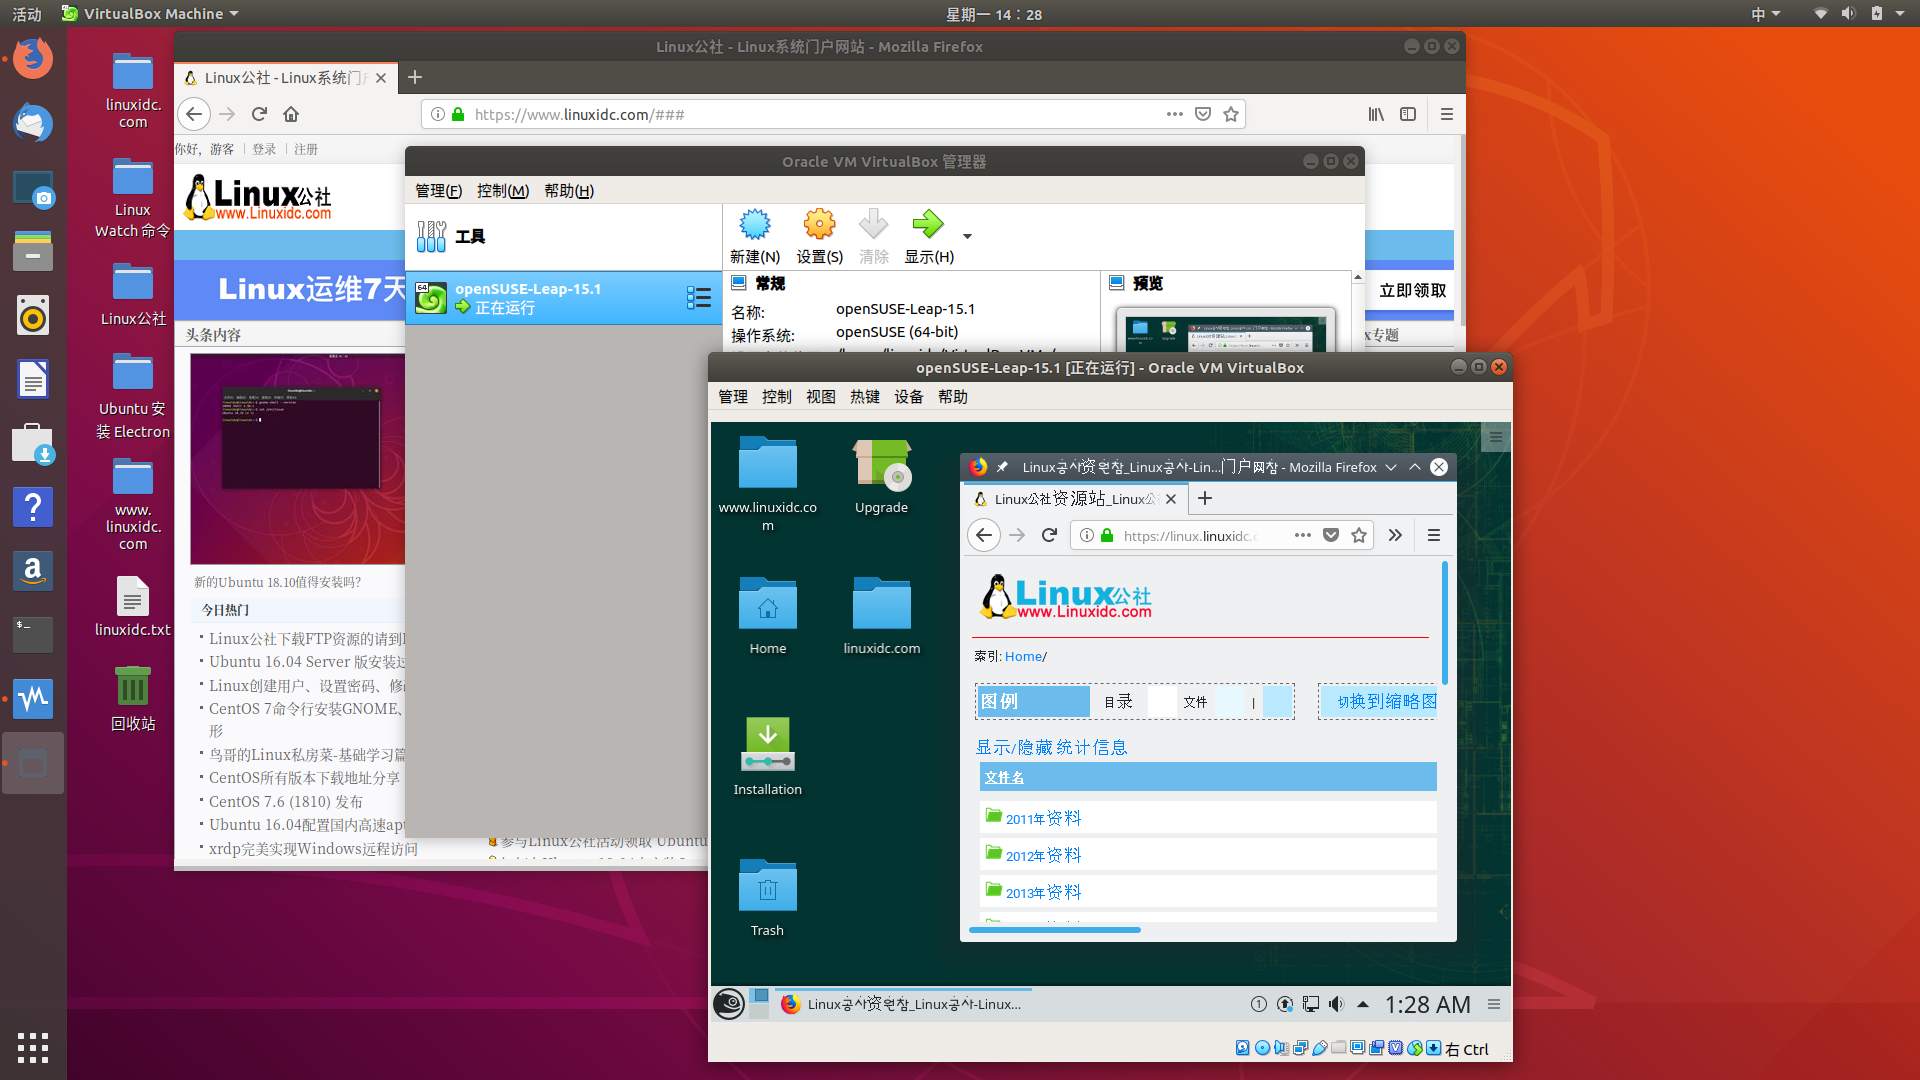Click the 登录 link on the Linuxidc page
The height and width of the screenshot is (1080, 1920).
[264, 149]
